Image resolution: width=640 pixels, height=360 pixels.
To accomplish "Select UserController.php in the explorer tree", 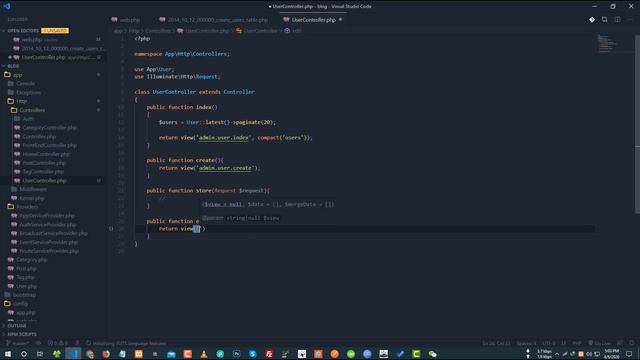I will [x=40, y=180].
